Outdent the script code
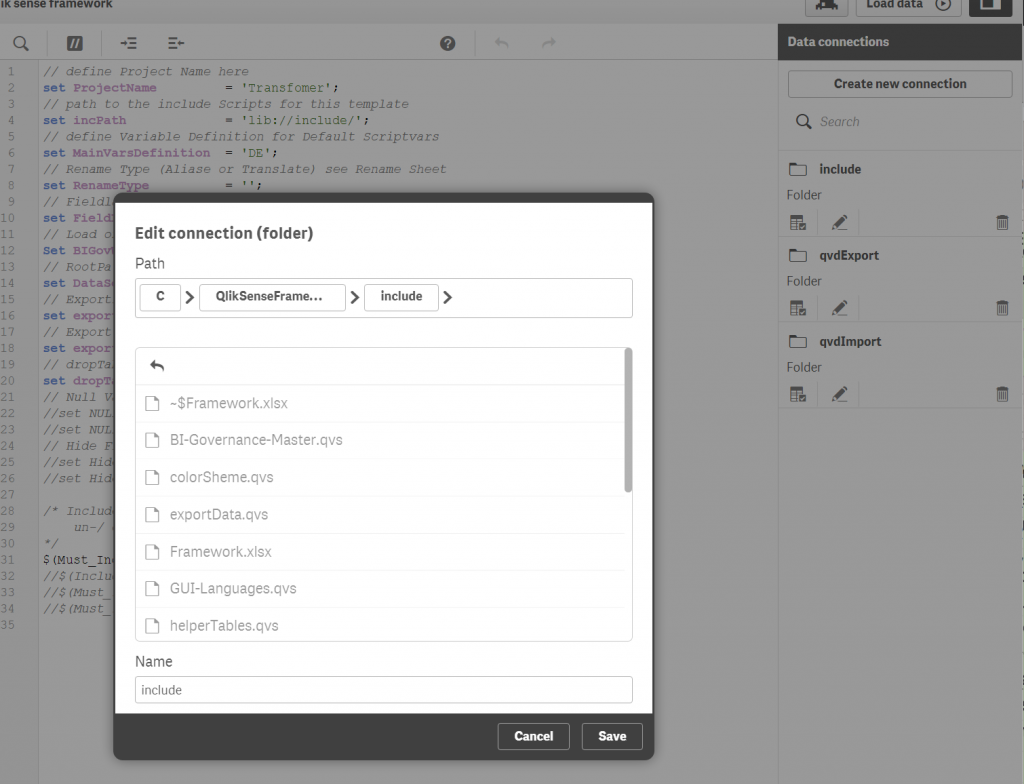The width and height of the screenshot is (1024, 784). coord(175,43)
